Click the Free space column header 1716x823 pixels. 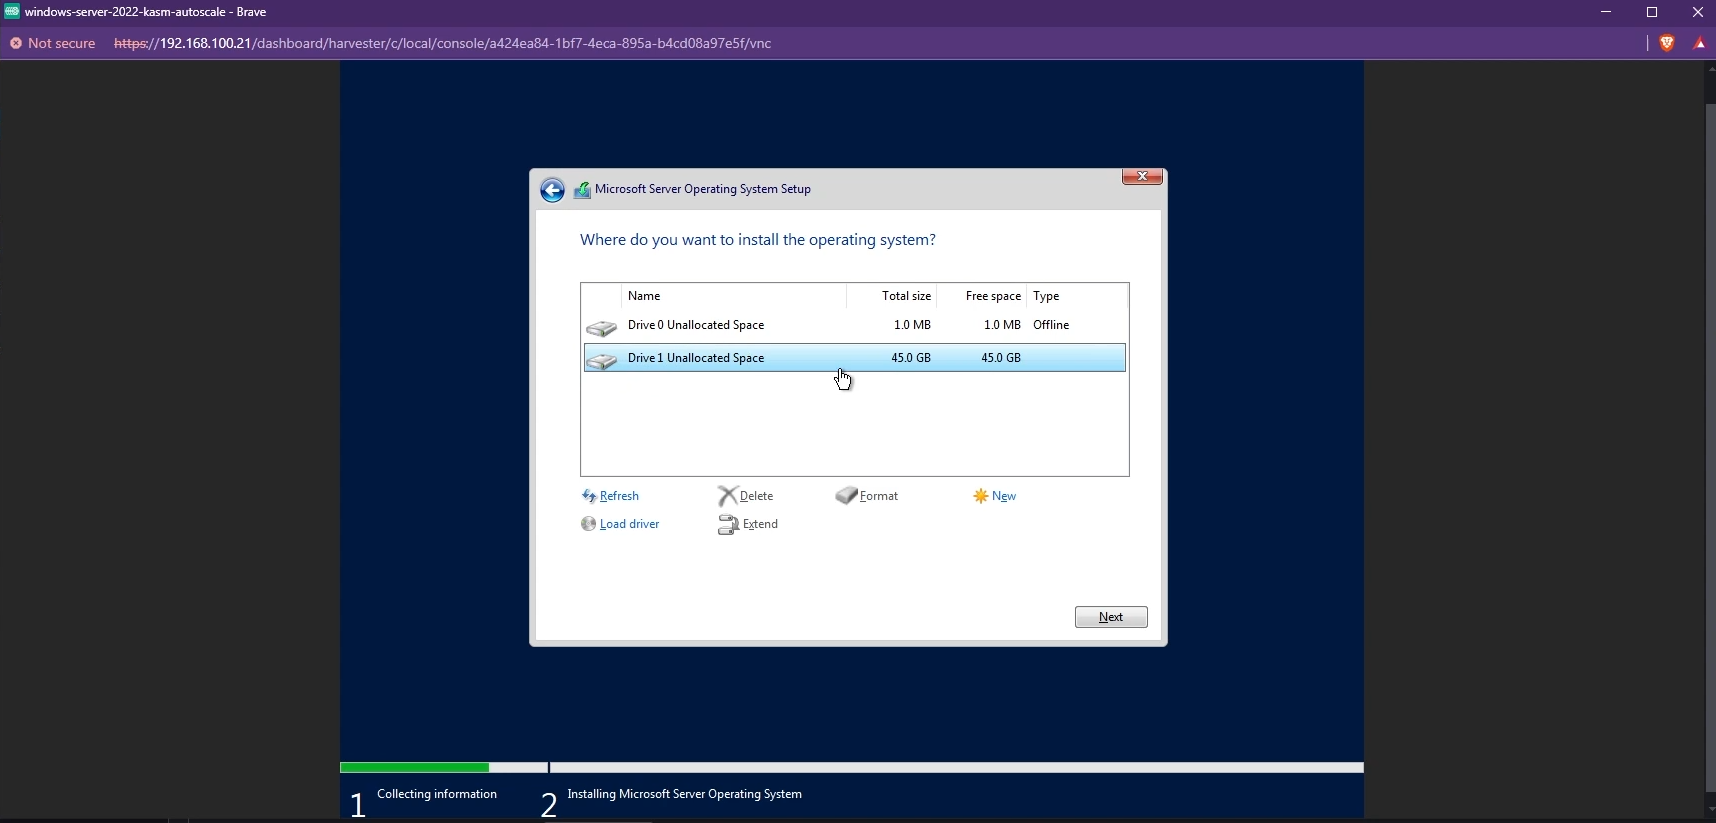tap(992, 296)
